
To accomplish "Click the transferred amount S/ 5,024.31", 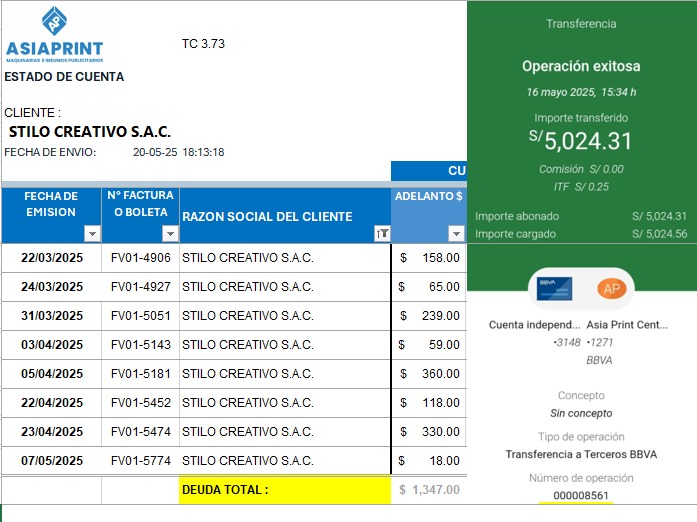I will click(581, 141).
